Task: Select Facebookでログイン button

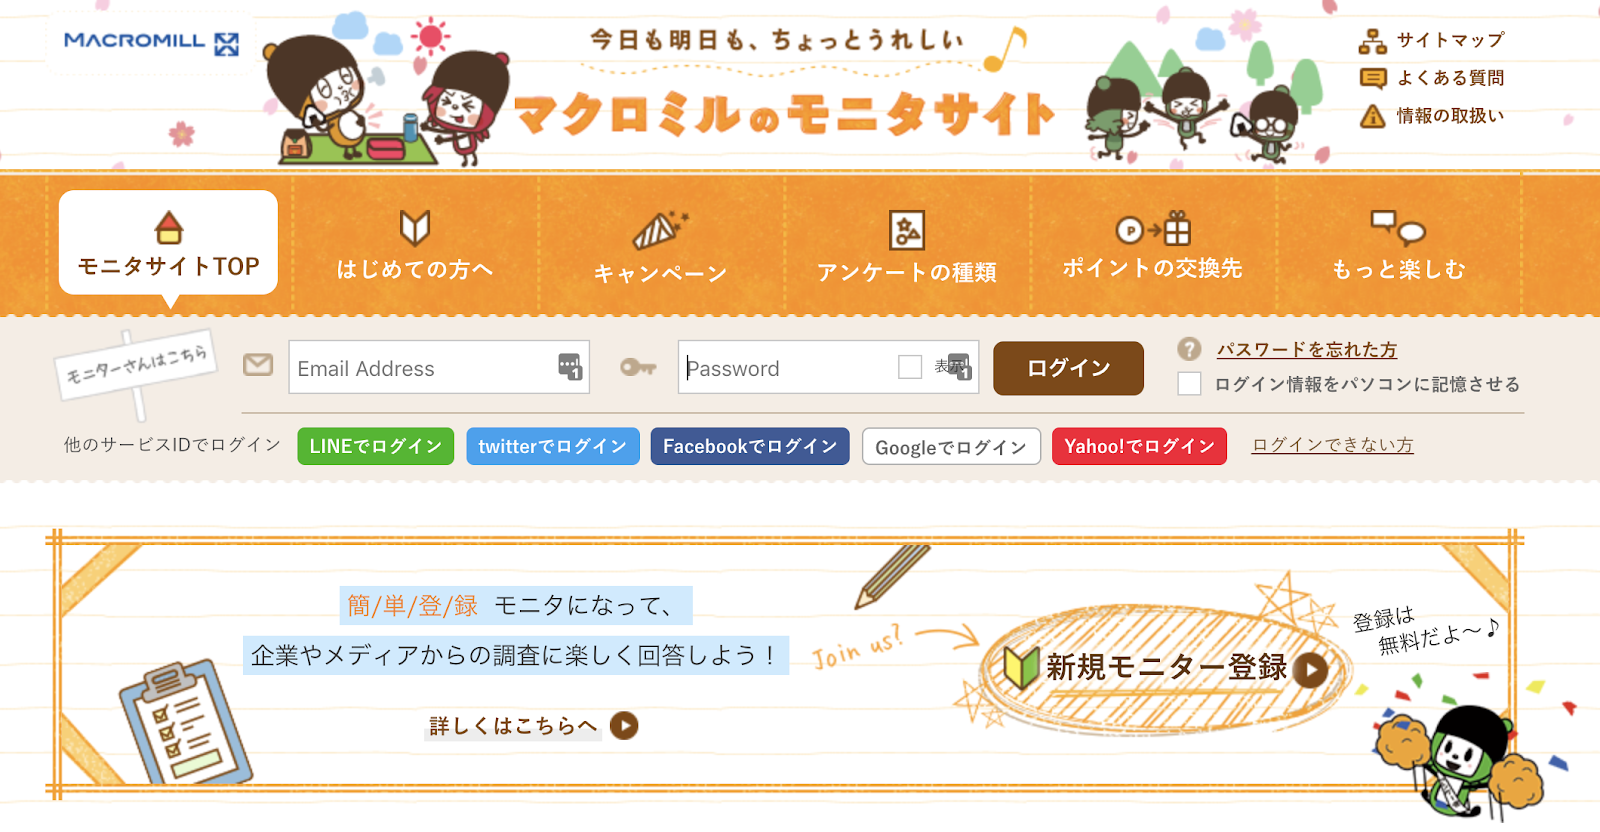Action: 750,446
